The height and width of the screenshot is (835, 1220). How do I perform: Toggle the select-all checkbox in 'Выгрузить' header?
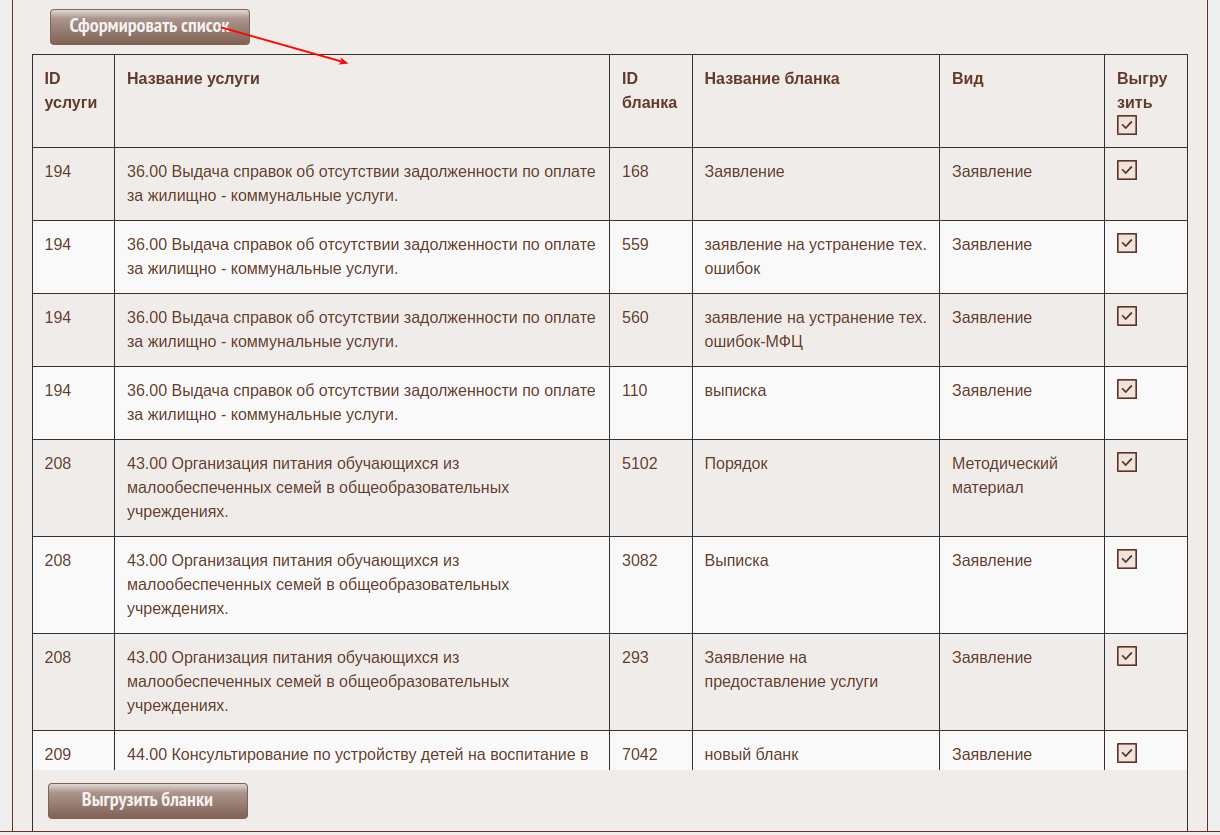(1127, 125)
